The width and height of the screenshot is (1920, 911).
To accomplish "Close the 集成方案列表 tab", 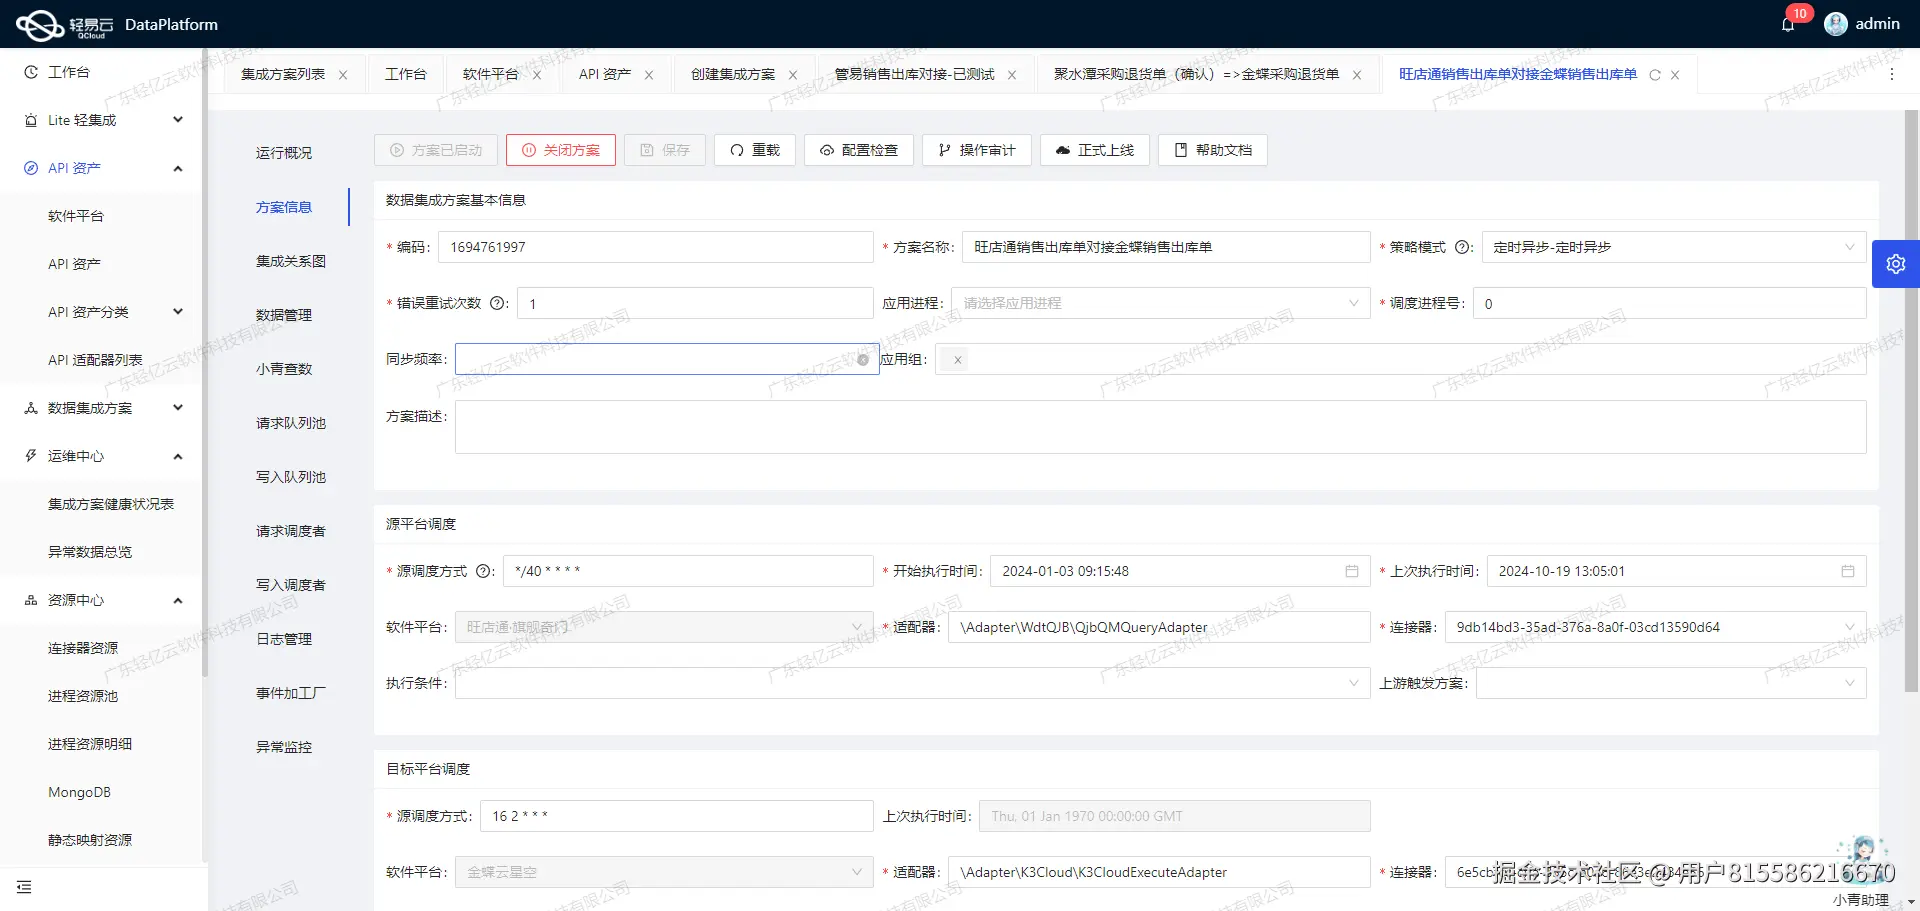I will (x=343, y=75).
